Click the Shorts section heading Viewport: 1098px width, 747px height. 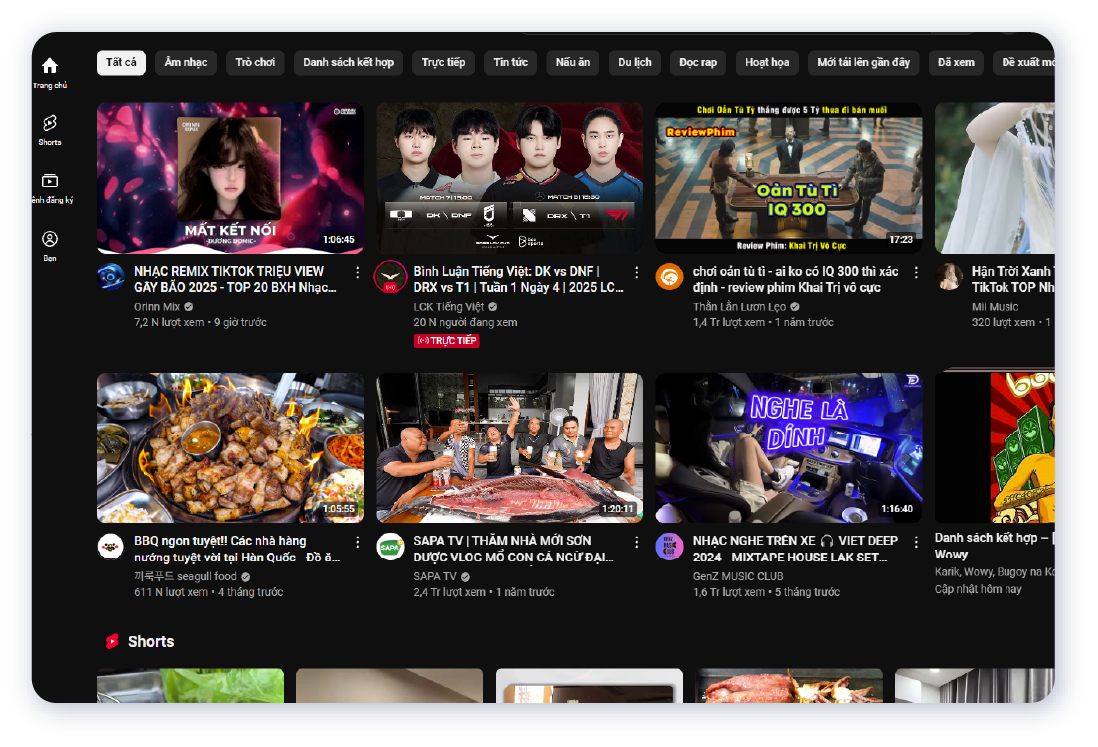click(151, 641)
